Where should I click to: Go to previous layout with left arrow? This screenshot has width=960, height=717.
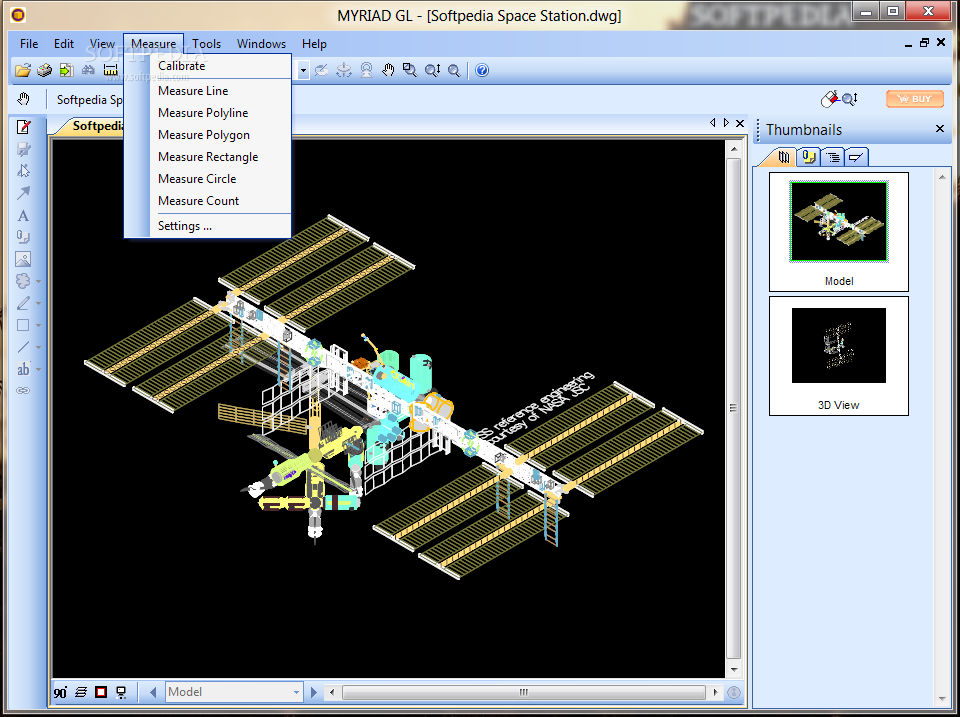[x=153, y=693]
